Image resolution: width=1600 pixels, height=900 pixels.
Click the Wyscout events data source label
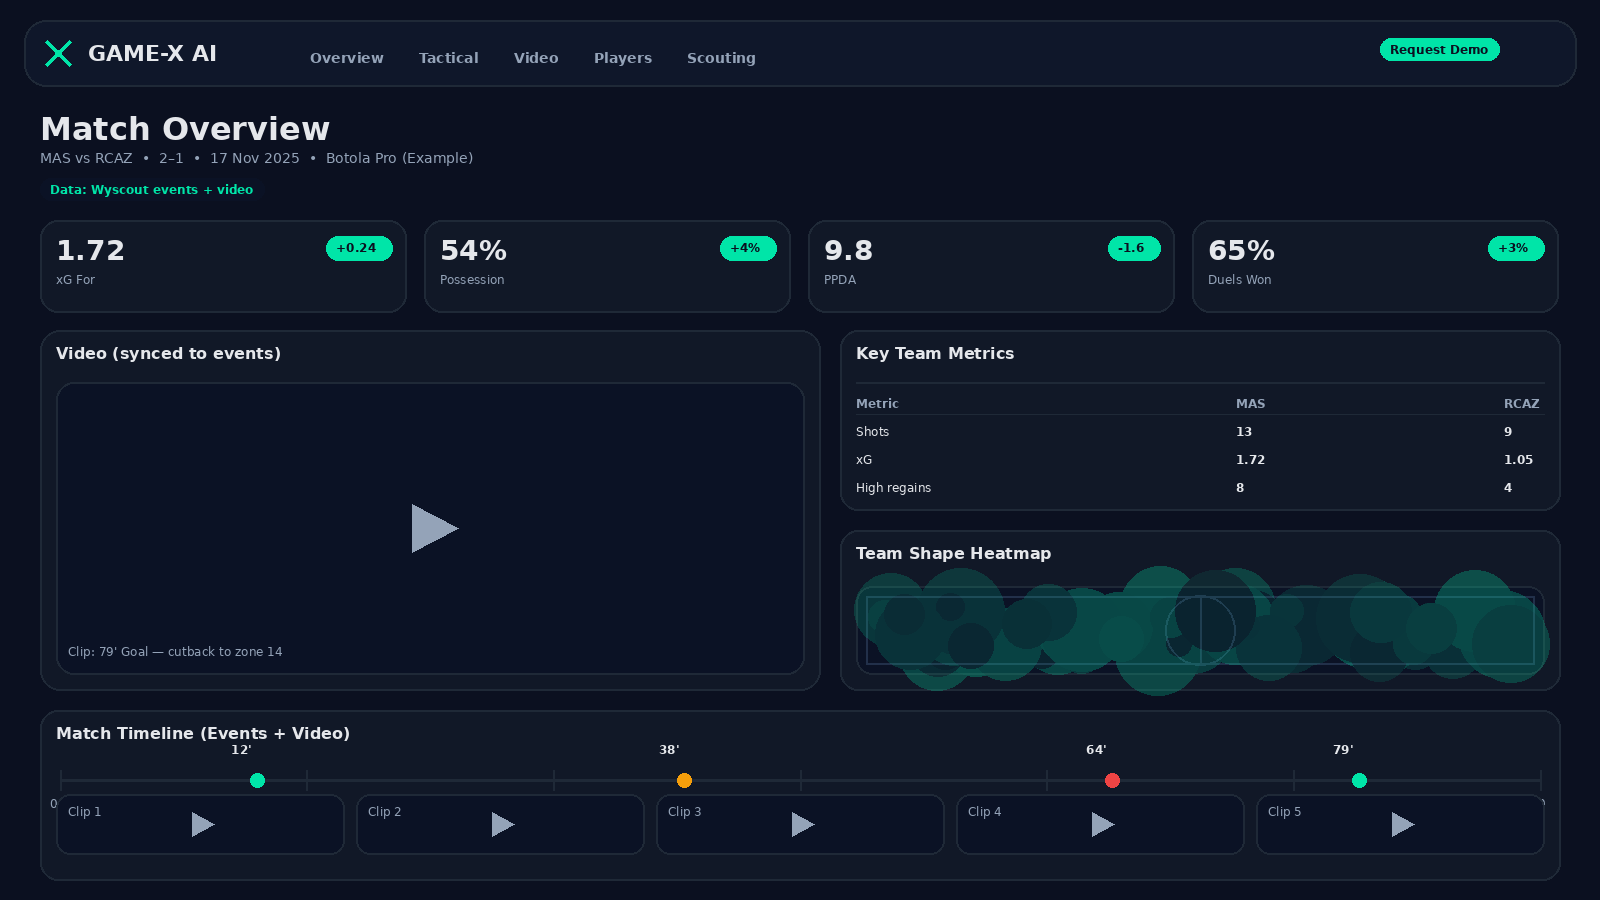[151, 190]
